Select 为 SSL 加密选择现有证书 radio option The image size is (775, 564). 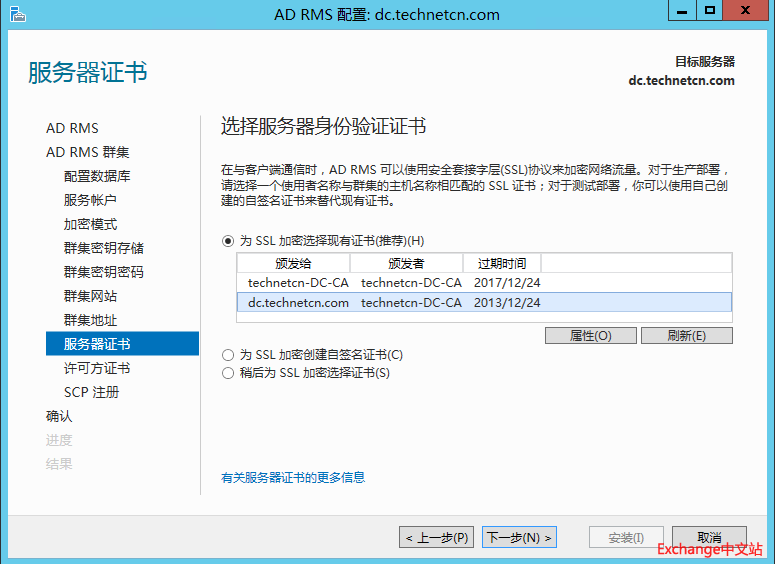click(x=228, y=241)
